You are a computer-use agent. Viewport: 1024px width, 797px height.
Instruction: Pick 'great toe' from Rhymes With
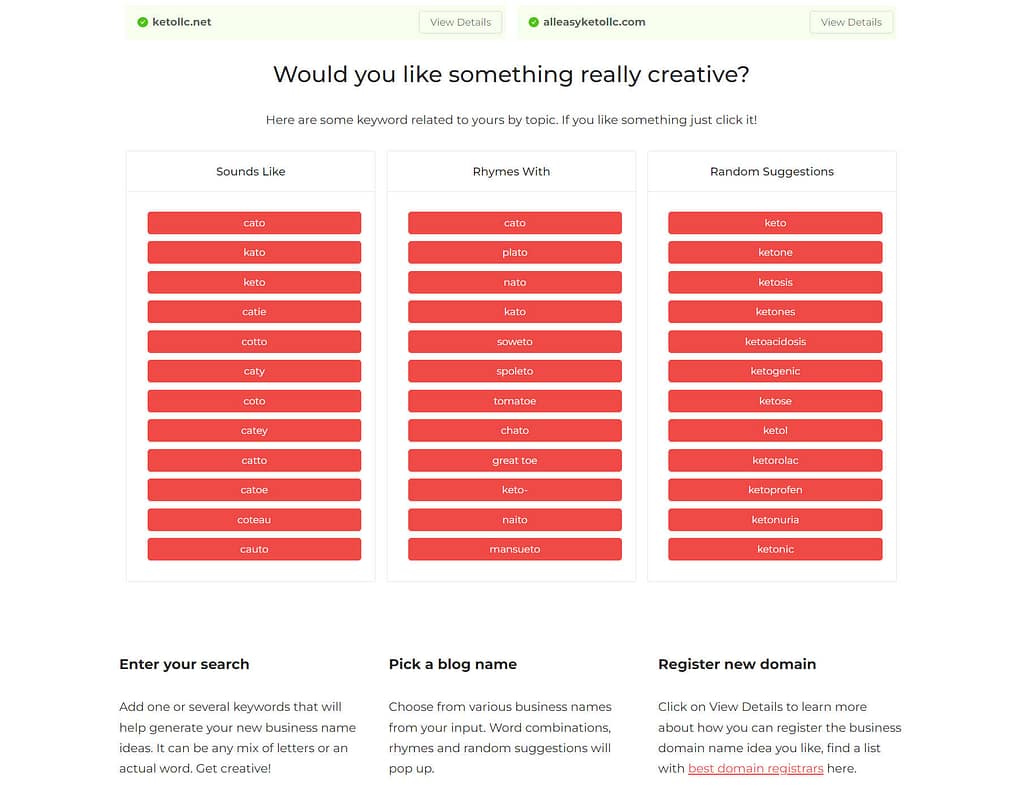click(515, 461)
